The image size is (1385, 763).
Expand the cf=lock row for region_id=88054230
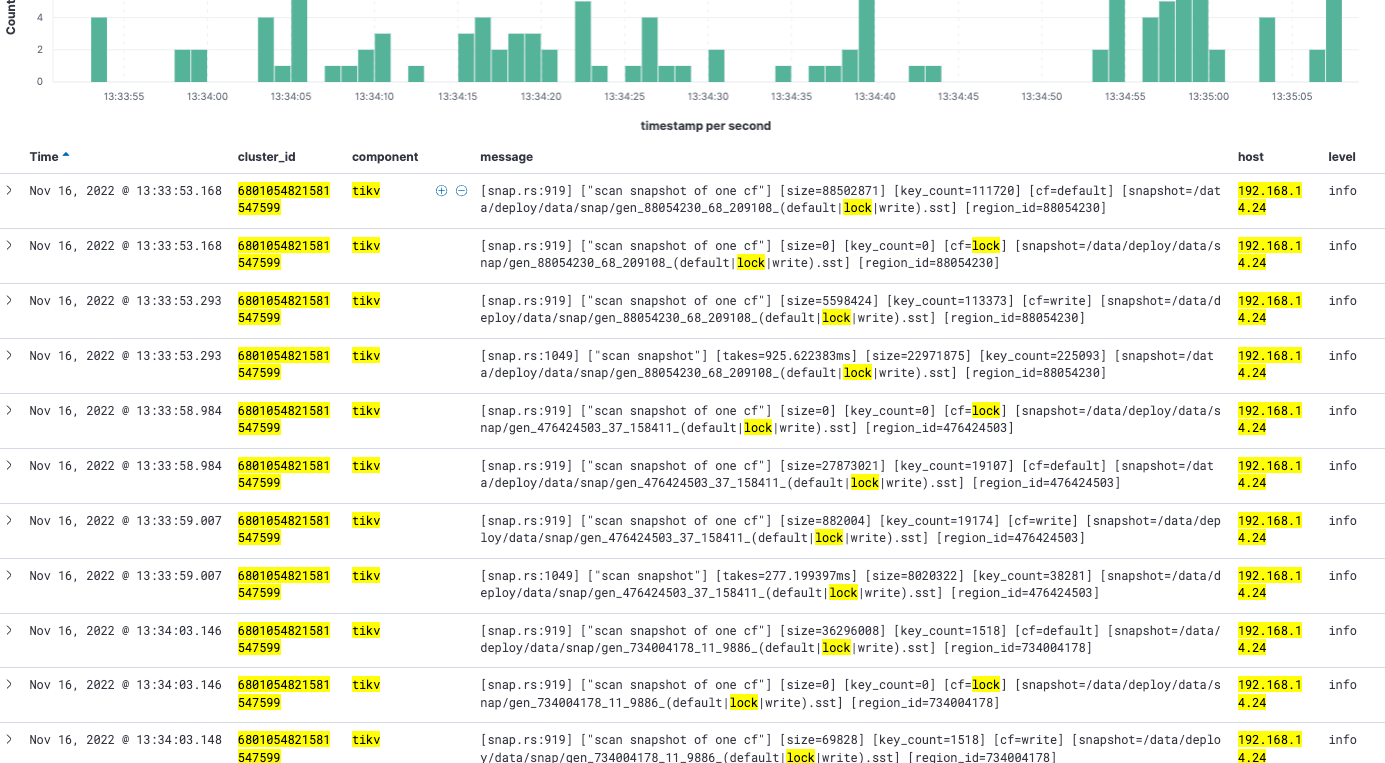coord(10,245)
